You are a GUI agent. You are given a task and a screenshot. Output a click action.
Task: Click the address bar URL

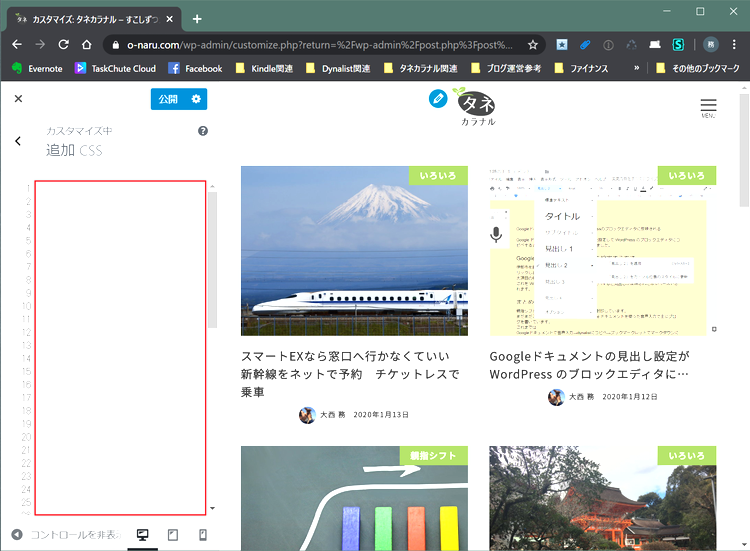tap(320, 45)
